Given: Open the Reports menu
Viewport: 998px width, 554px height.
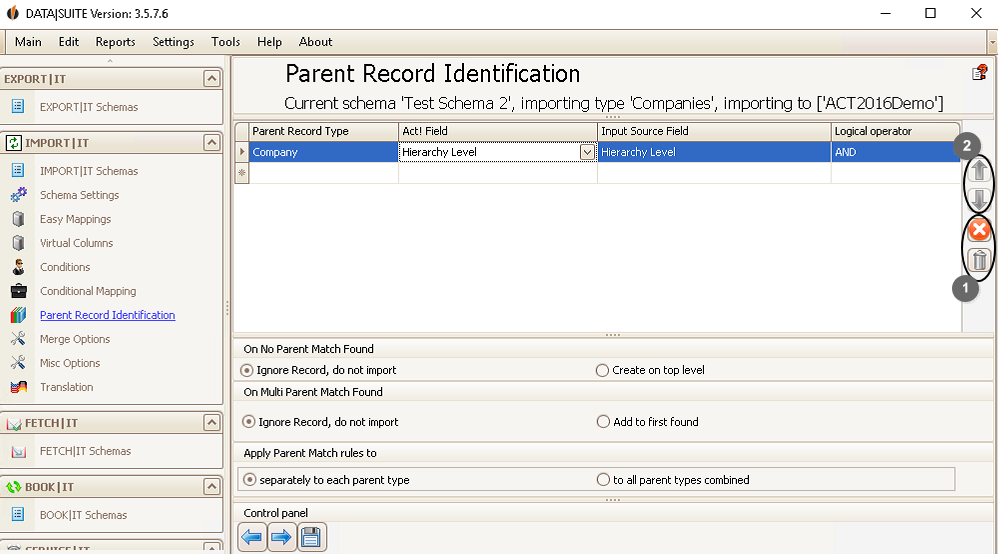Looking at the screenshot, I should pos(115,42).
